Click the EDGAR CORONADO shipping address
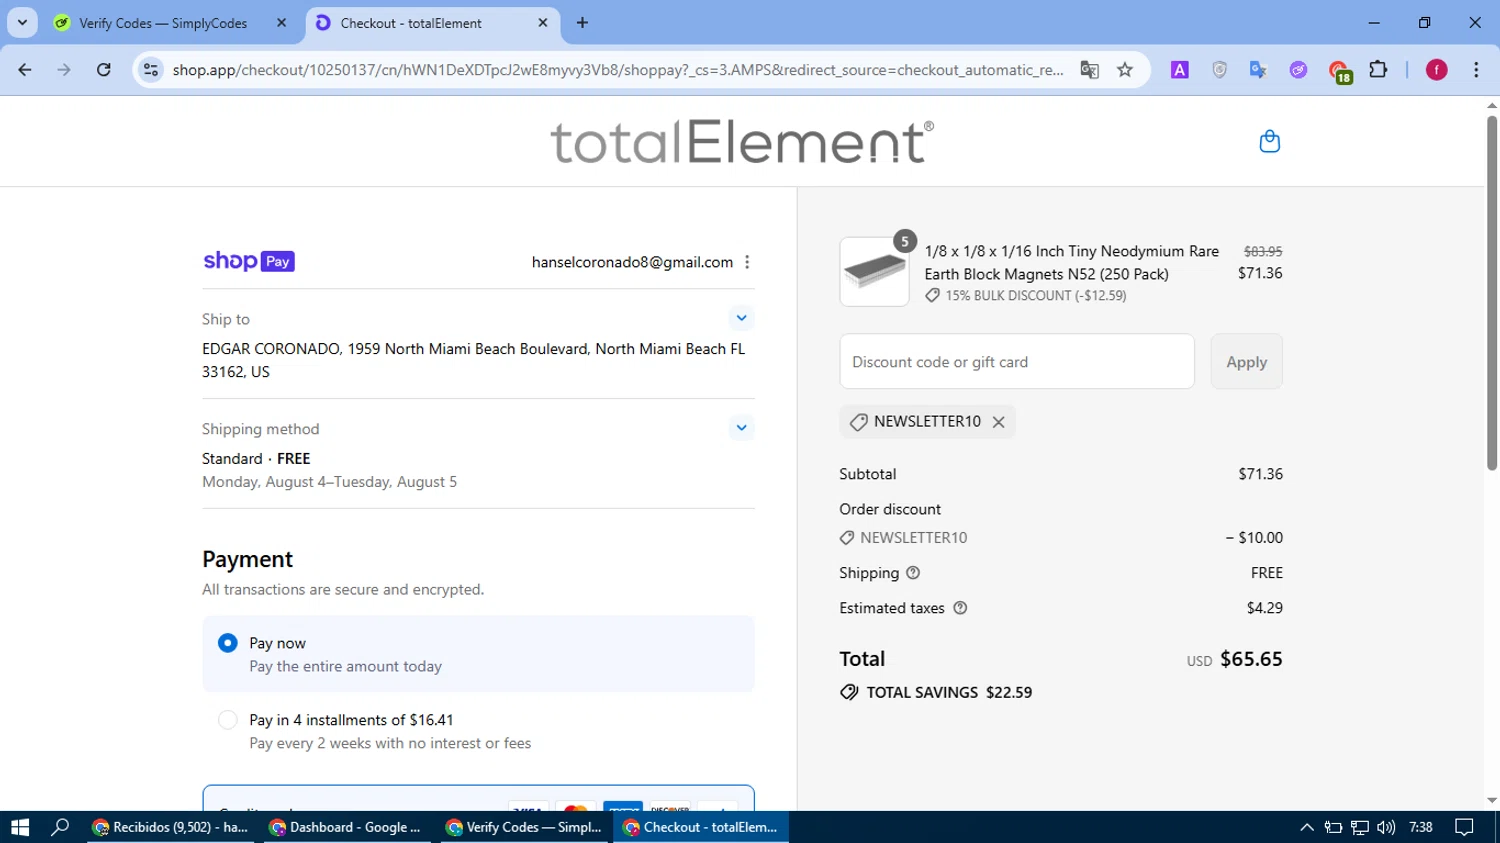 (474, 360)
